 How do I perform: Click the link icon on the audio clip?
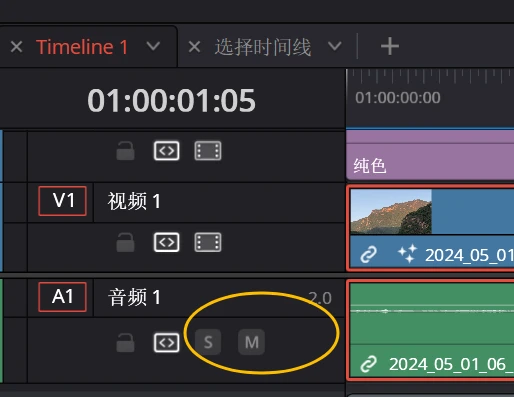[369, 364]
